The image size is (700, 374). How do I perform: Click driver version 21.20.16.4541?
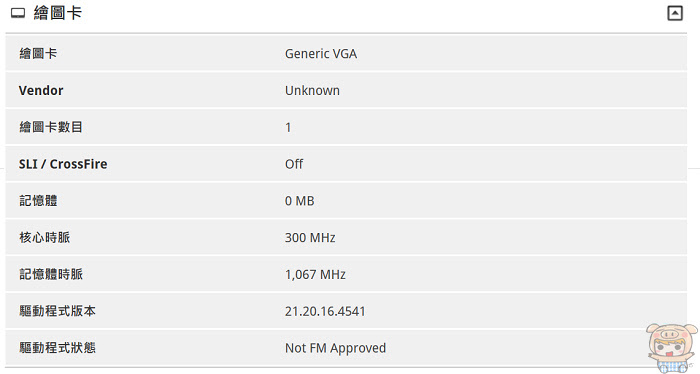pyautogui.click(x=325, y=311)
